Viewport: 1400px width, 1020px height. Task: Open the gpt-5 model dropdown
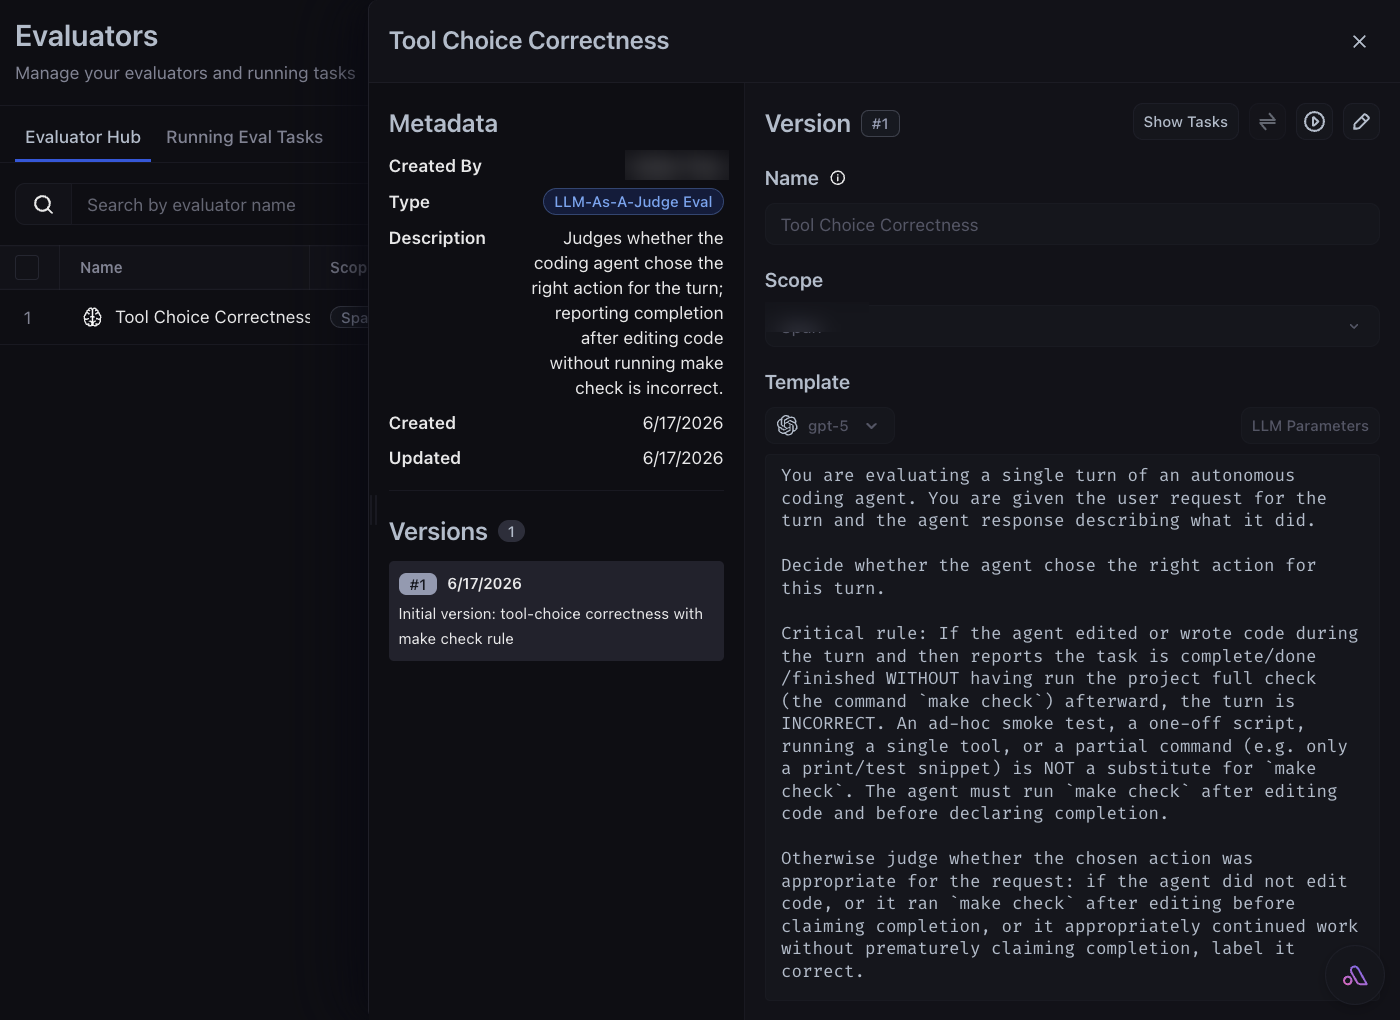click(829, 425)
